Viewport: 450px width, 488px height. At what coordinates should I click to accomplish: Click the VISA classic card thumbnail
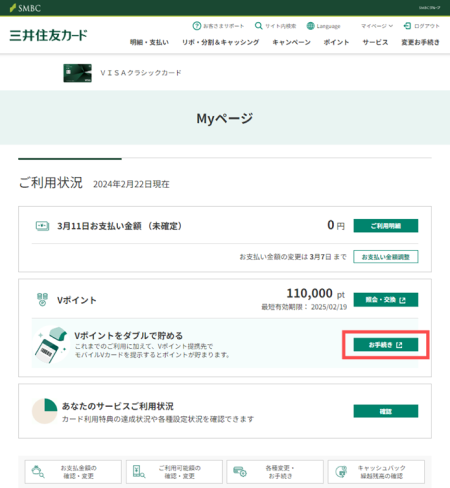[77, 73]
